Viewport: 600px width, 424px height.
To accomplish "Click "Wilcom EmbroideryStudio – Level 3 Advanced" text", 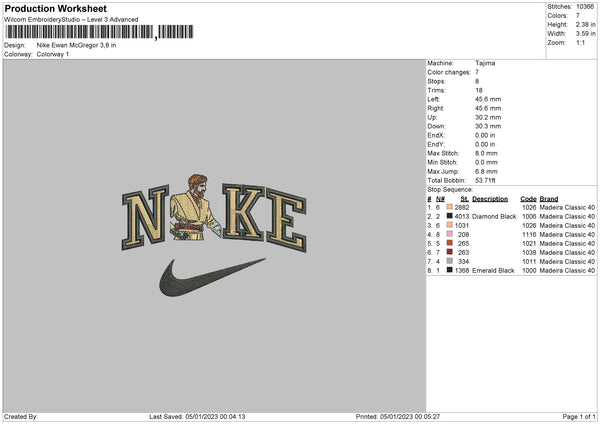I will click(x=71, y=20).
